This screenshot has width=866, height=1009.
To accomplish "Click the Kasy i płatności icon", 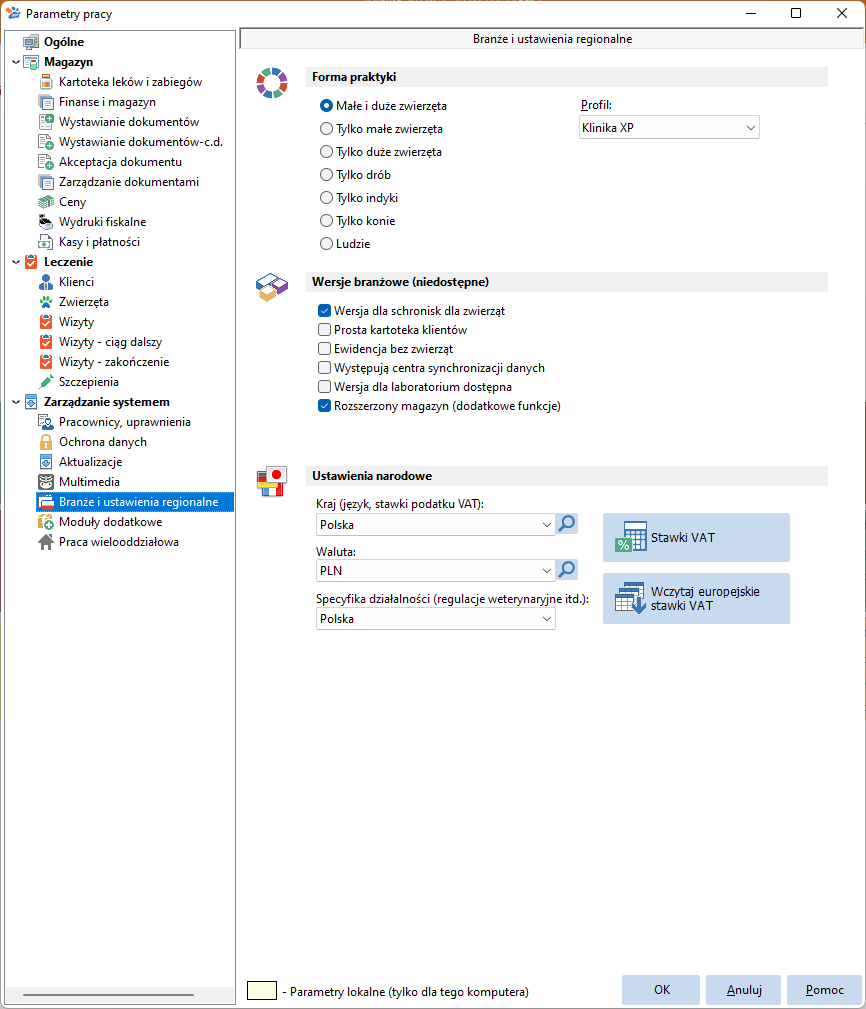I will 46,242.
